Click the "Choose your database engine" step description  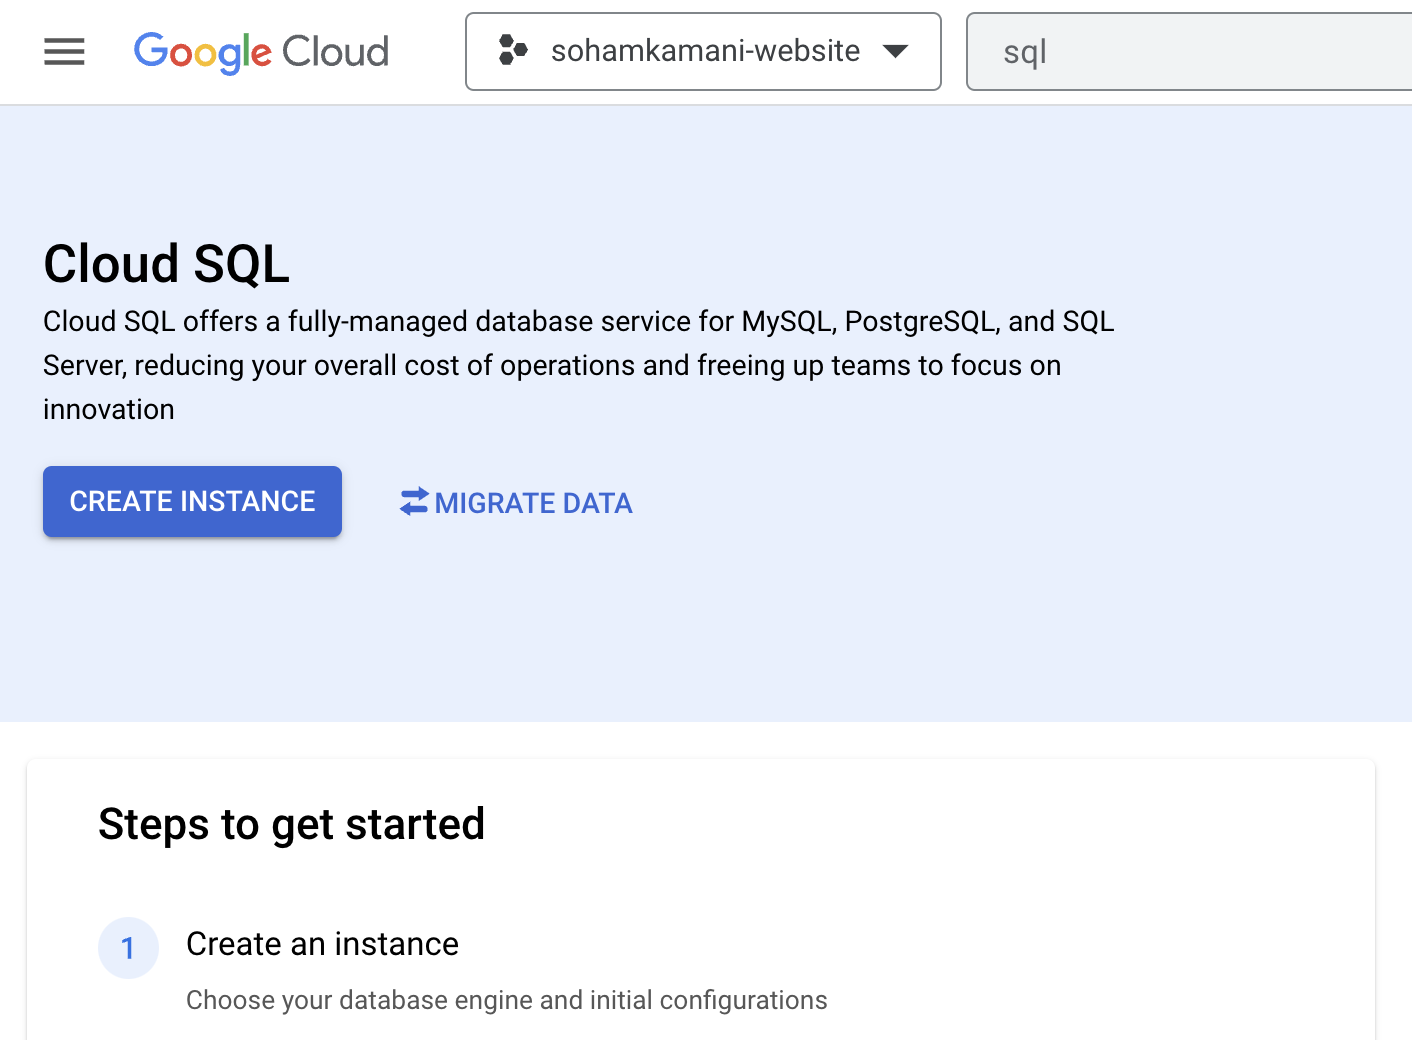506,1000
